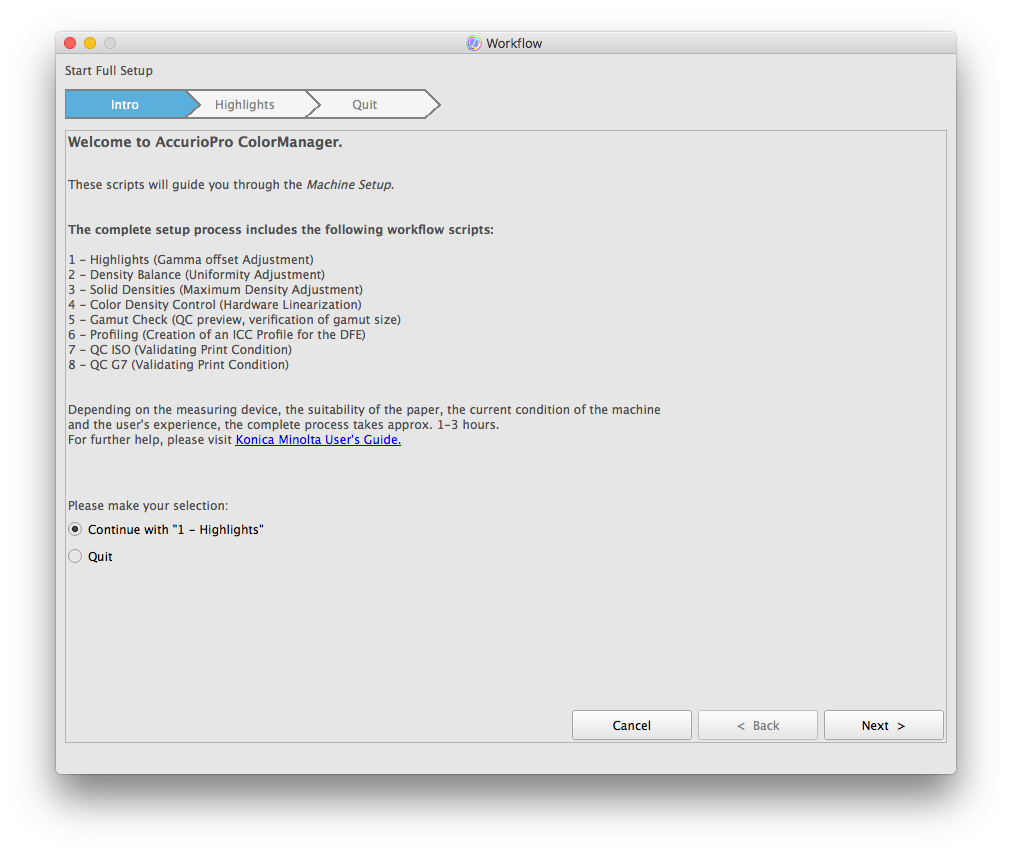
Task: Click the Highlights (Gamma offset Adjustment) line
Action: coord(191,260)
